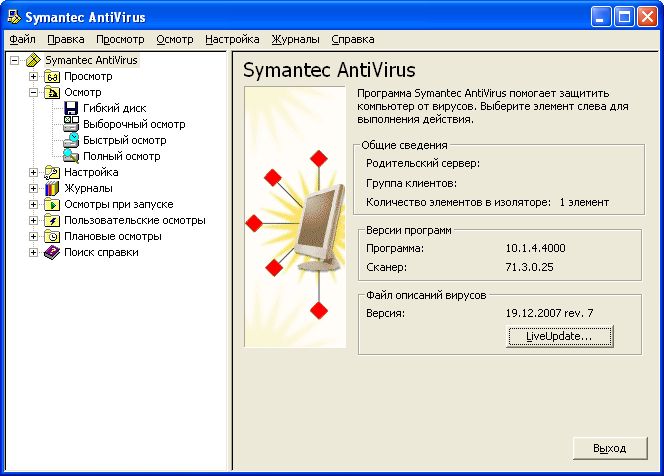Click the Журналы books icon in tree

(x=52, y=188)
